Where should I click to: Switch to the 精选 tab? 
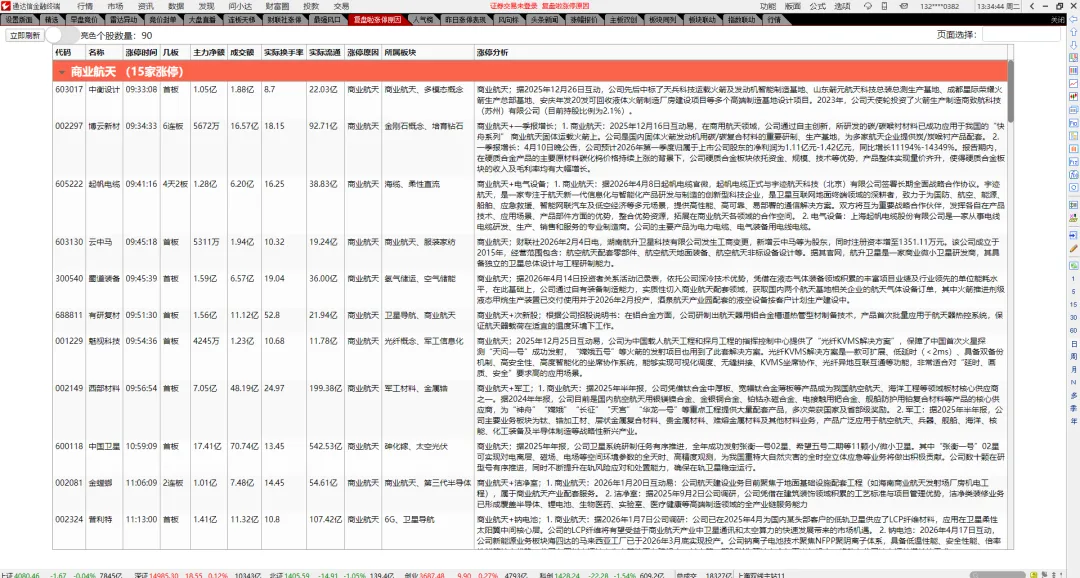[51, 20]
